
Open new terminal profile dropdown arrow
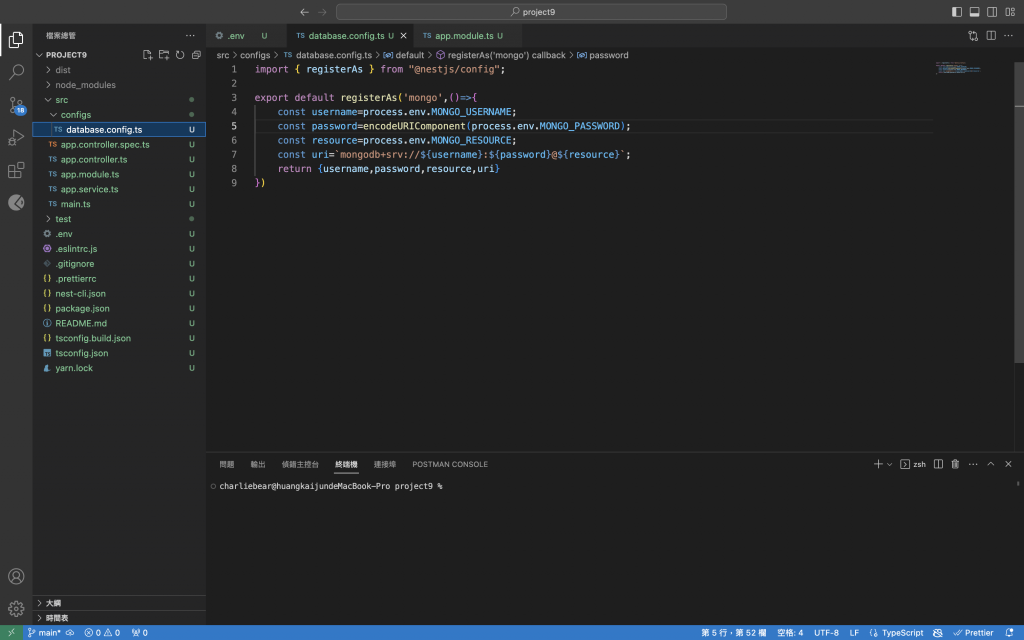[889, 464]
